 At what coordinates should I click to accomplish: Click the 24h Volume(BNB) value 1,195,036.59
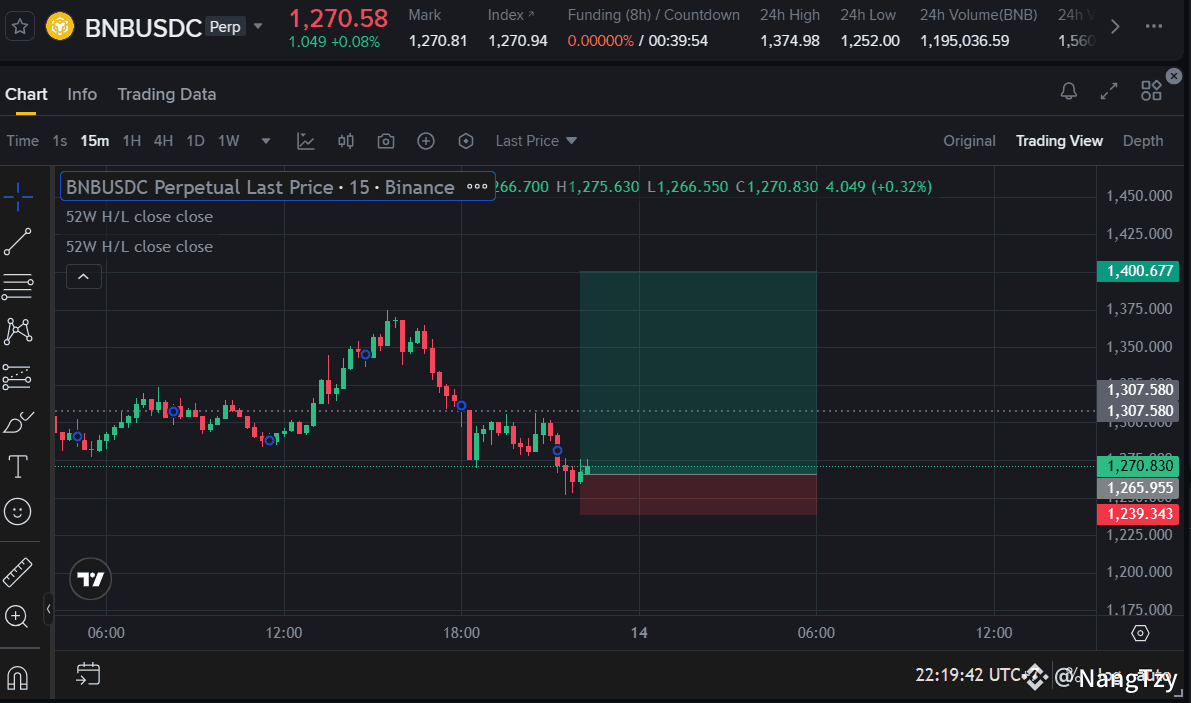(x=965, y=41)
